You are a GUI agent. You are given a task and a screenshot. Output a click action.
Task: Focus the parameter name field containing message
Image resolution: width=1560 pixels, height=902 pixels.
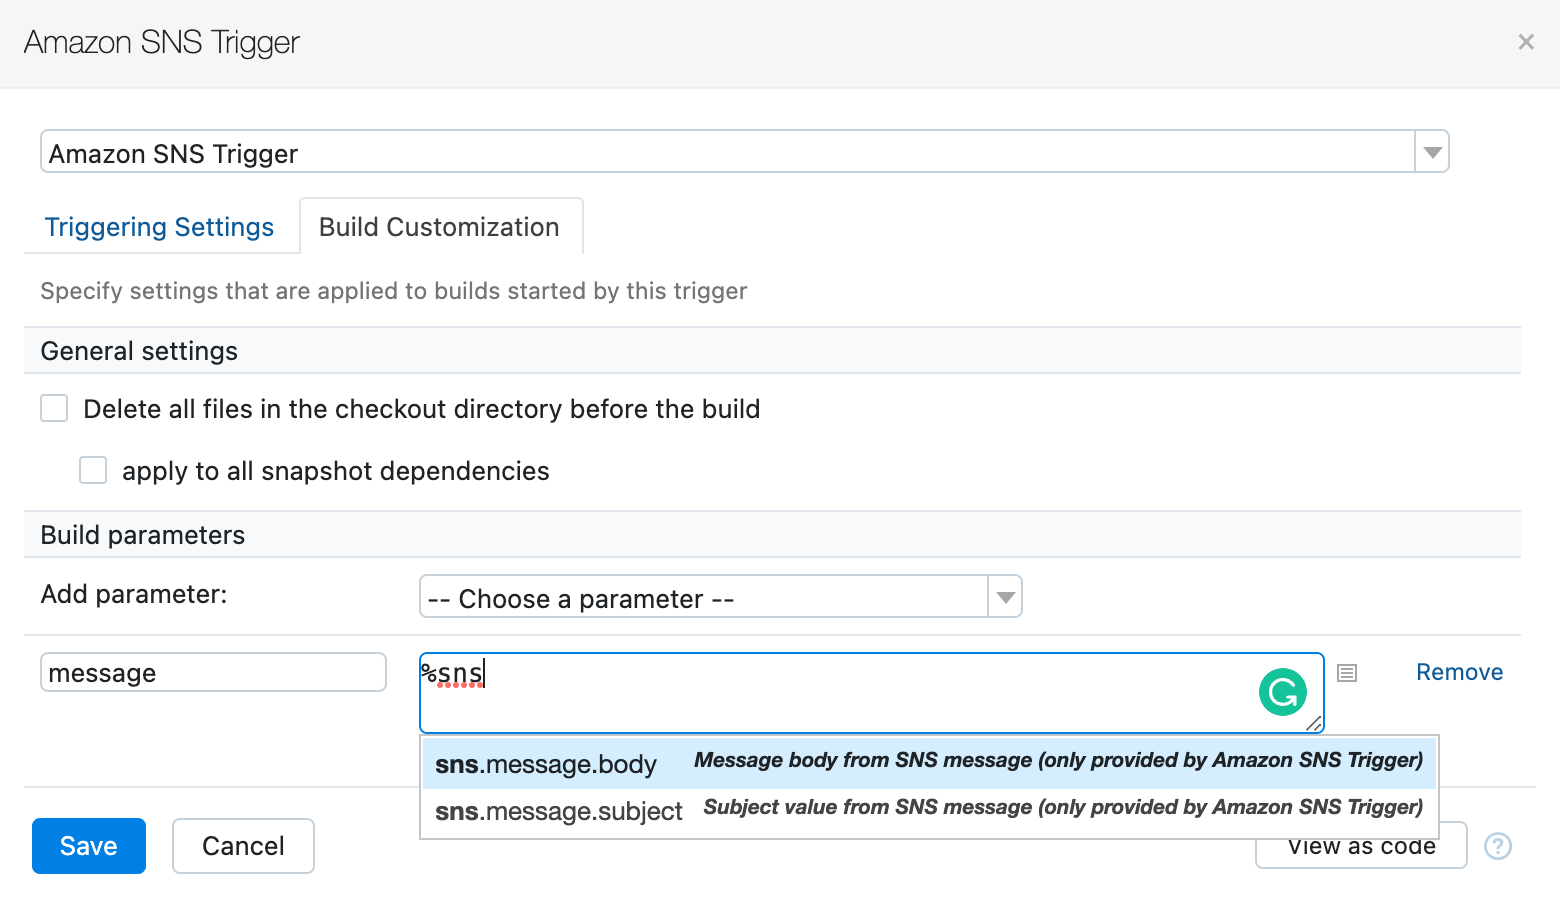click(213, 673)
